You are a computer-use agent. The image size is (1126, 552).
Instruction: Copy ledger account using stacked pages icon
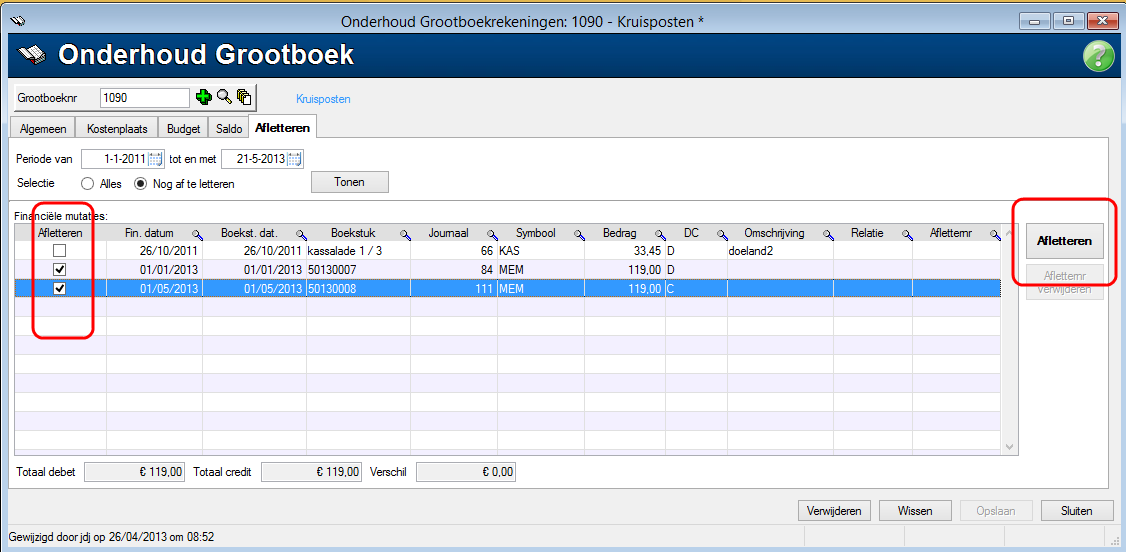(x=244, y=97)
